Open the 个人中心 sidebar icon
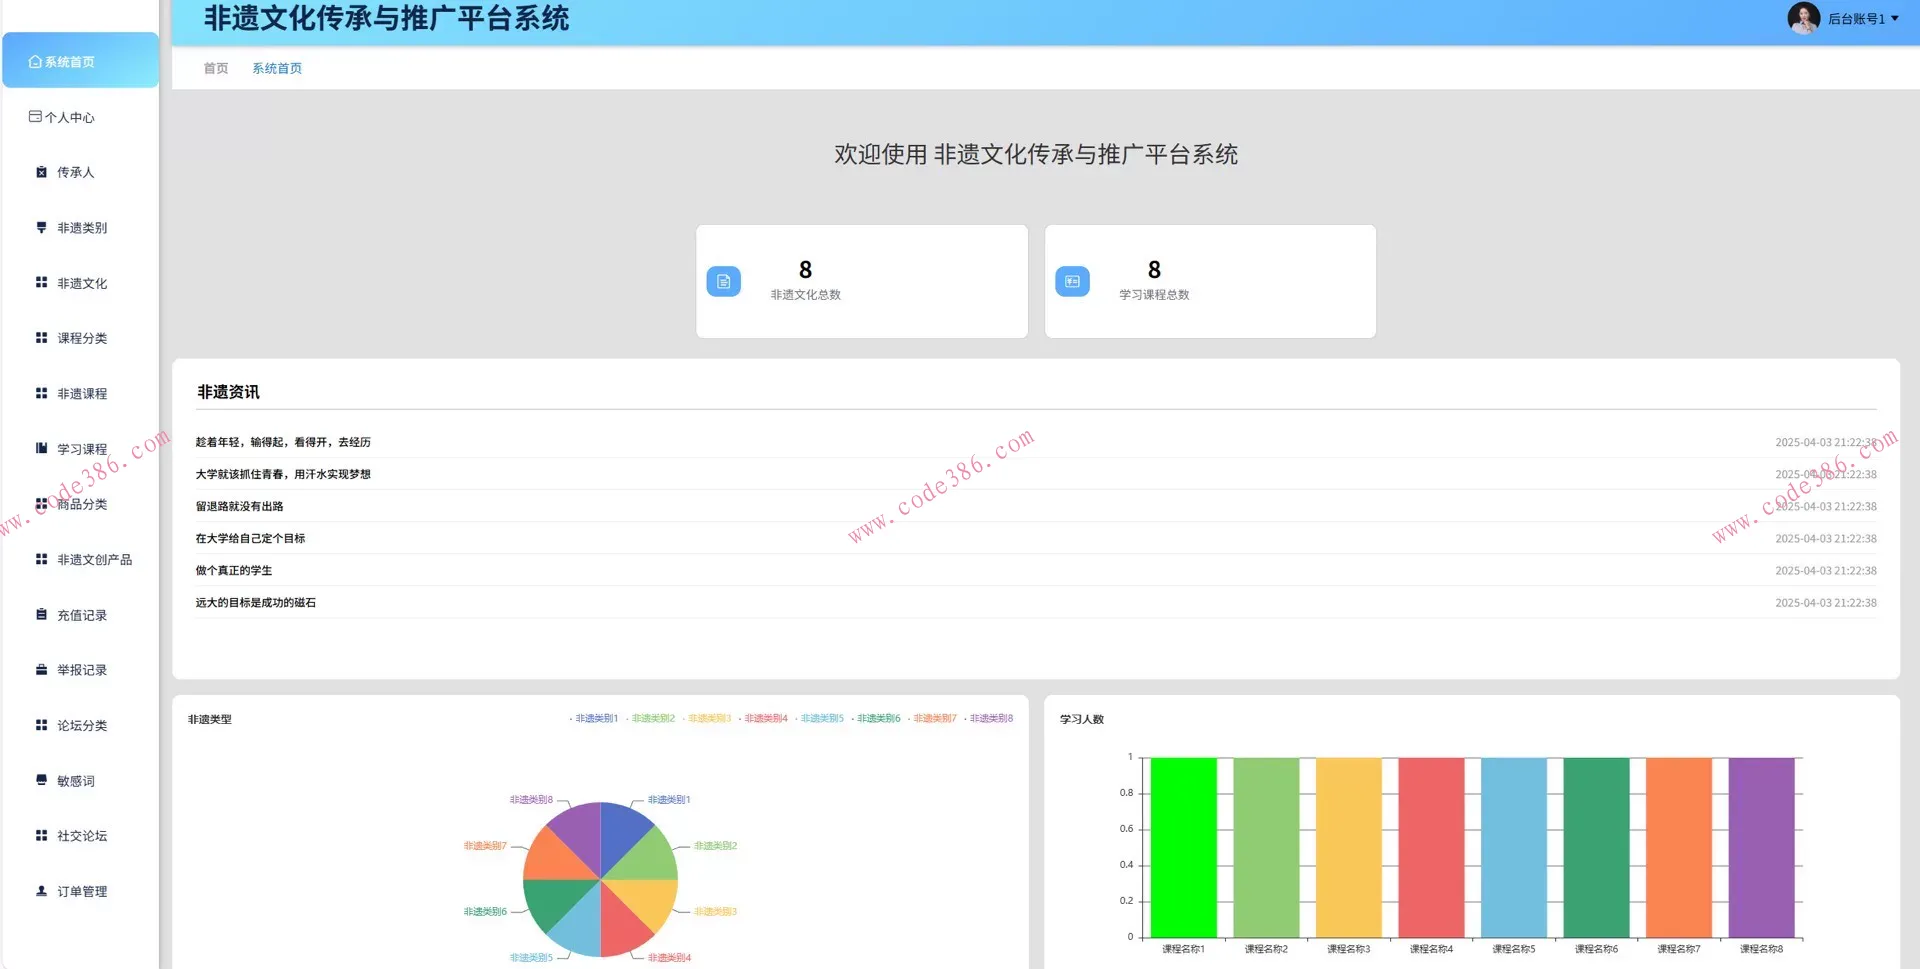Viewport: 1920px width, 969px height. point(34,117)
